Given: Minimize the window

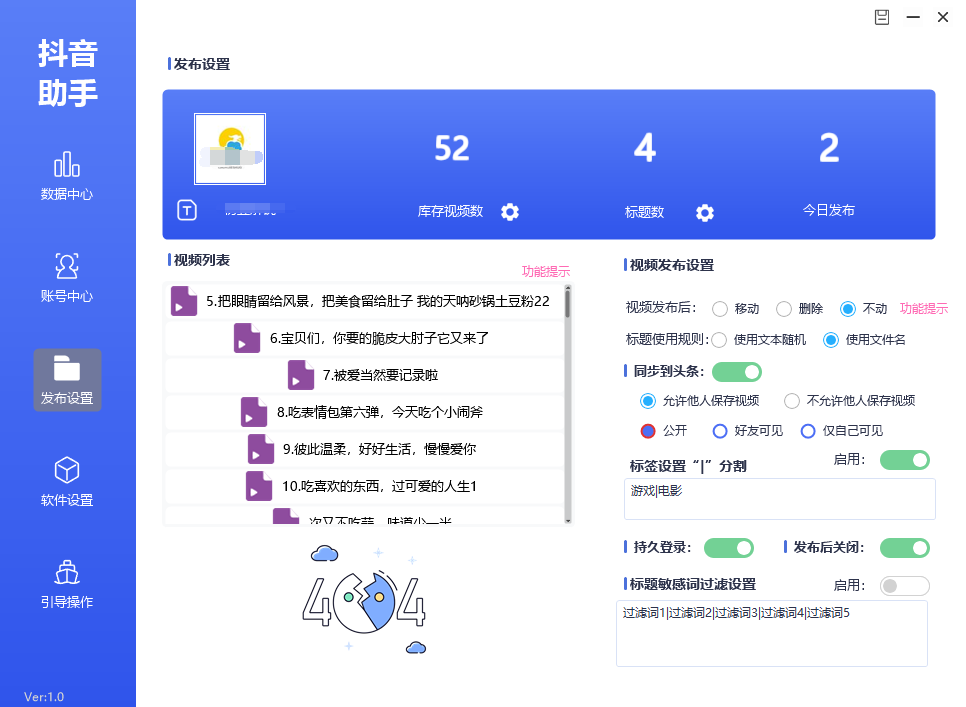Looking at the screenshot, I should (x=913, y=17).
